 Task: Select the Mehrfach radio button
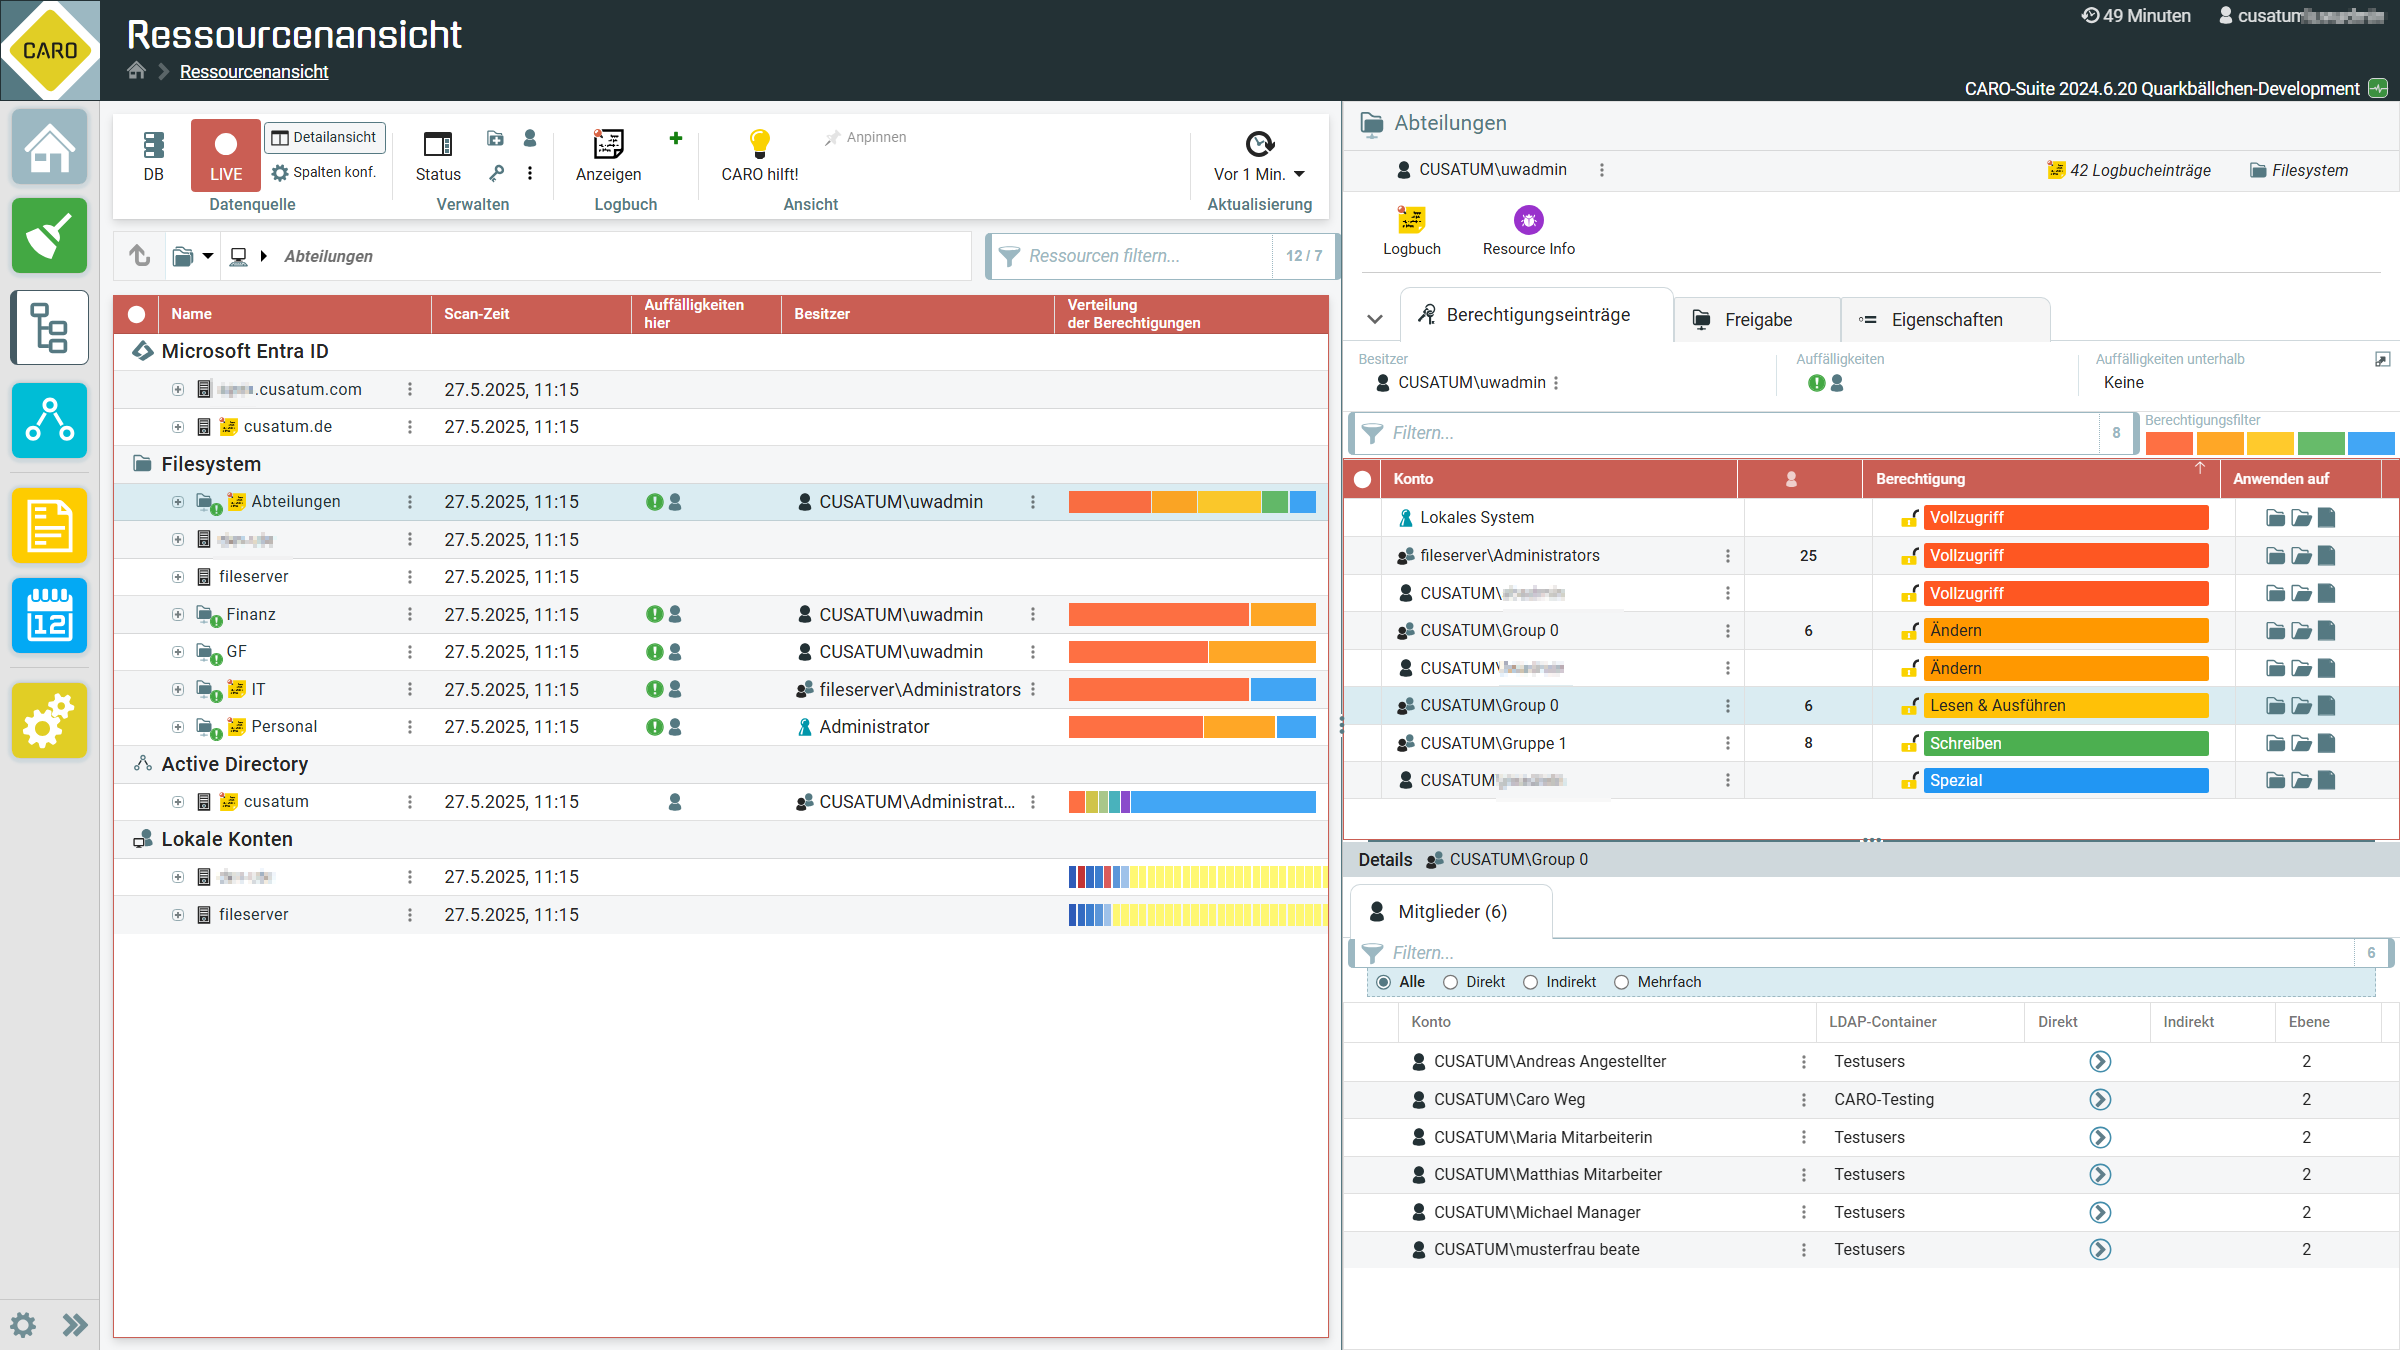(x=1621, y=982)
